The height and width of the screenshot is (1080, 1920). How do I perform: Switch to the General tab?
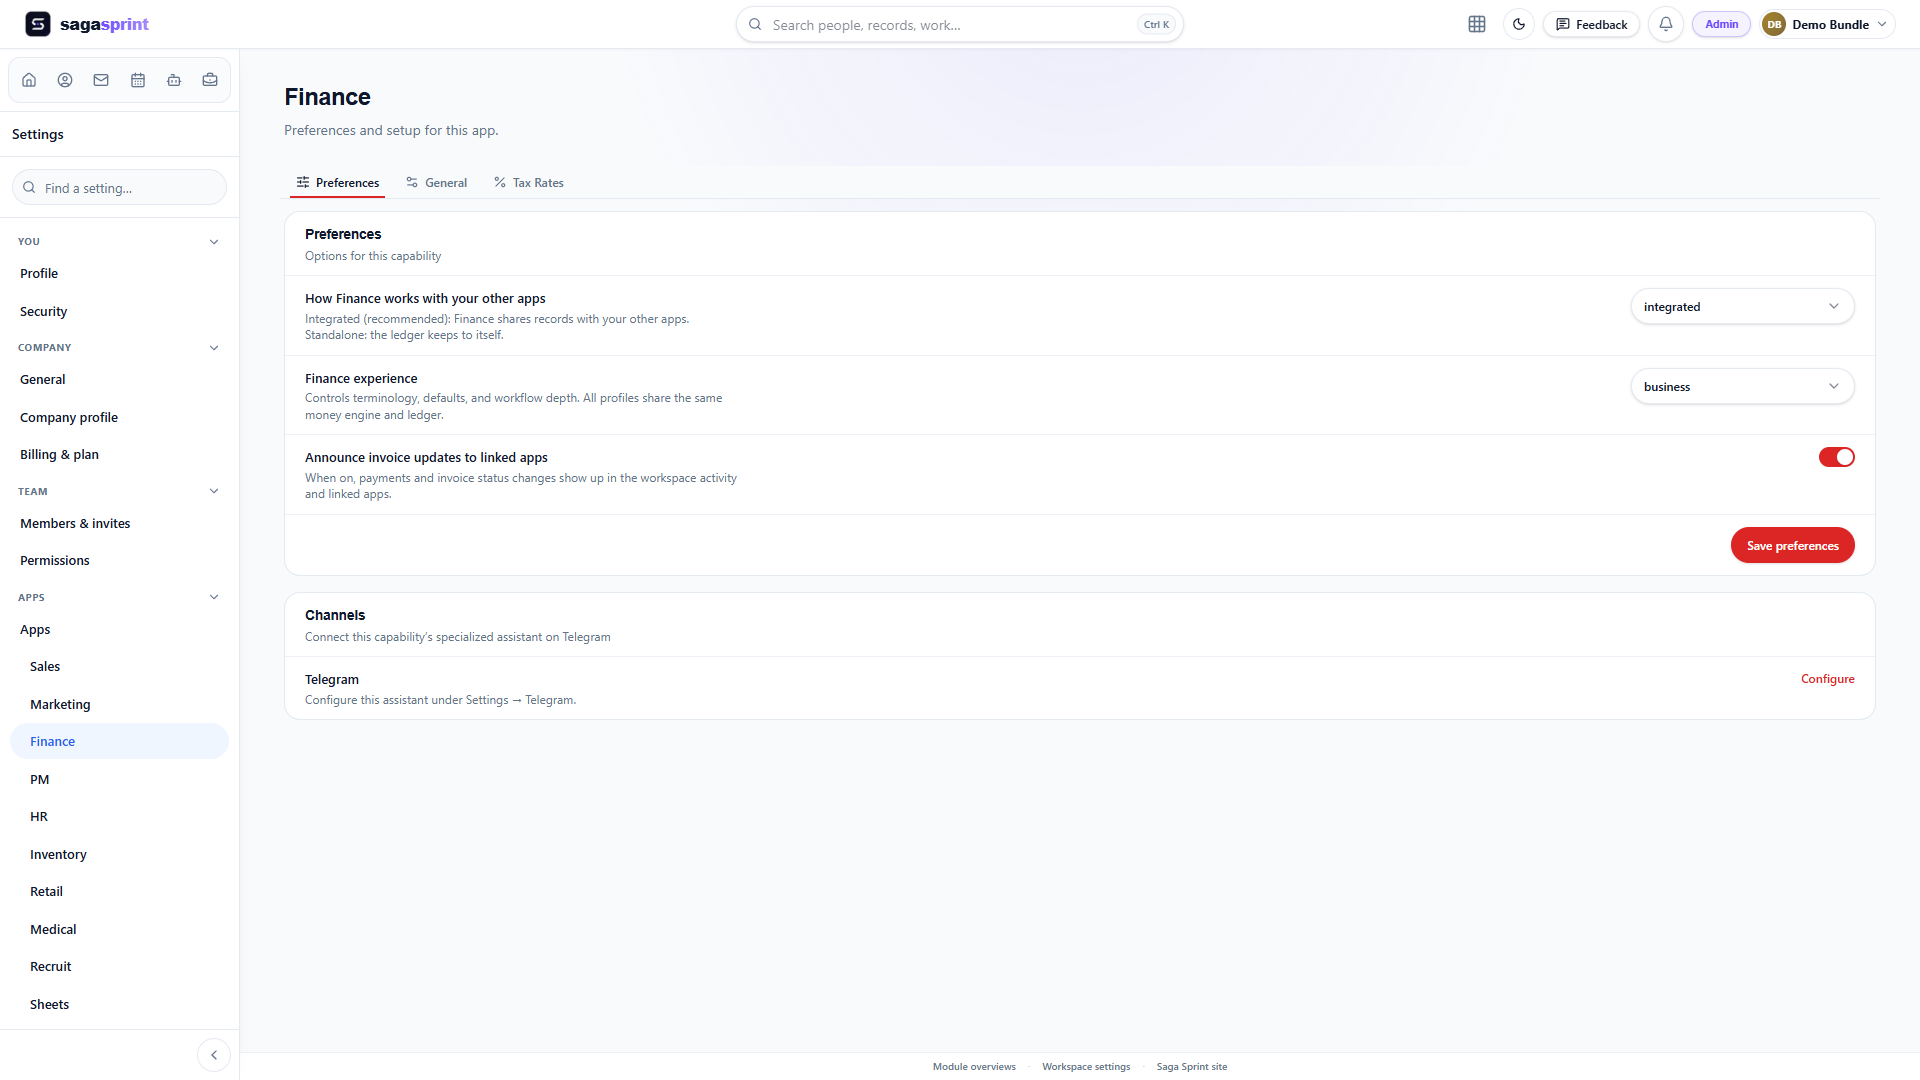click(x=437, y=182)
